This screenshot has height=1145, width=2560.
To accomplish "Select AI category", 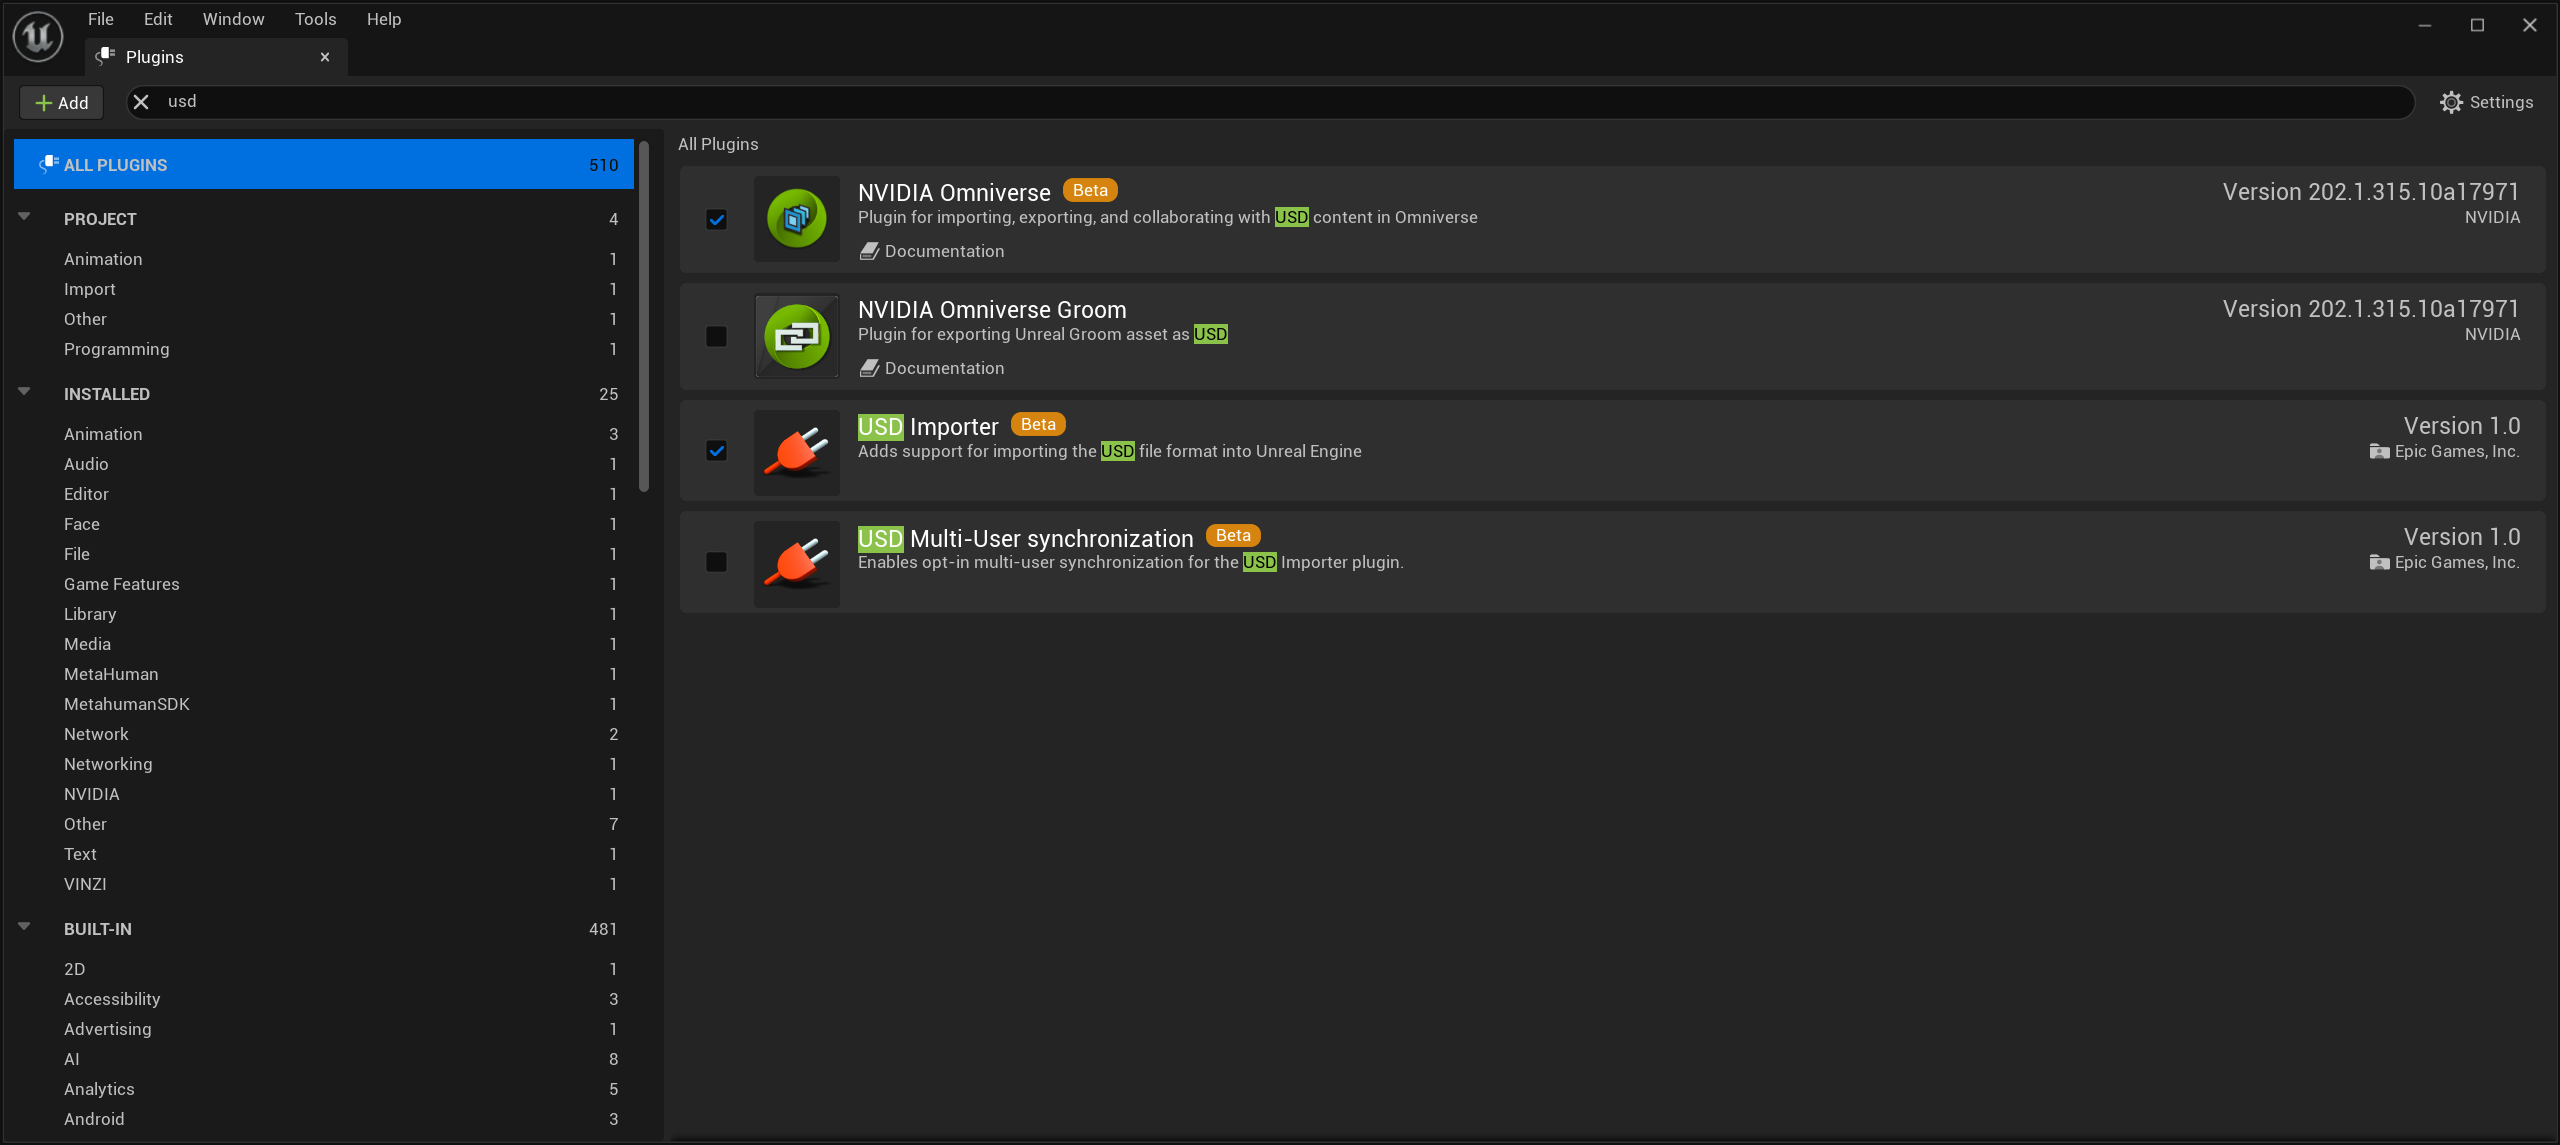I will click(324, 1059).
